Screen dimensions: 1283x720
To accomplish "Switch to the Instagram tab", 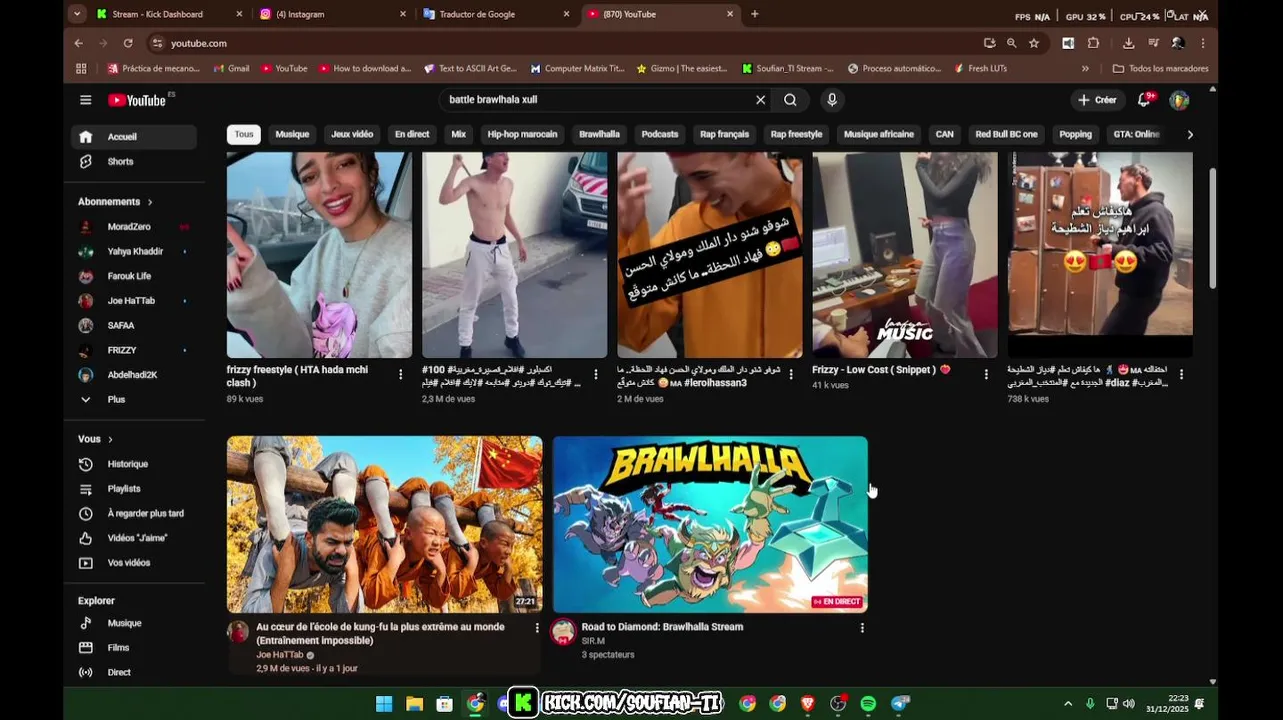I will click(x=333, y=14).
